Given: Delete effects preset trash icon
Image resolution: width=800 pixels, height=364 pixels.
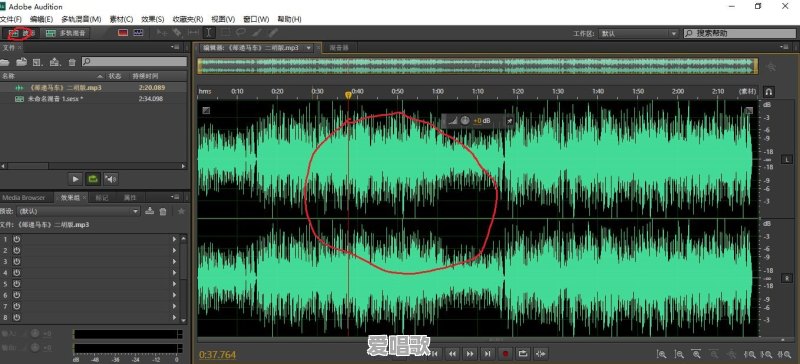Looking at the screenshot, I should (x=163, y=211).
